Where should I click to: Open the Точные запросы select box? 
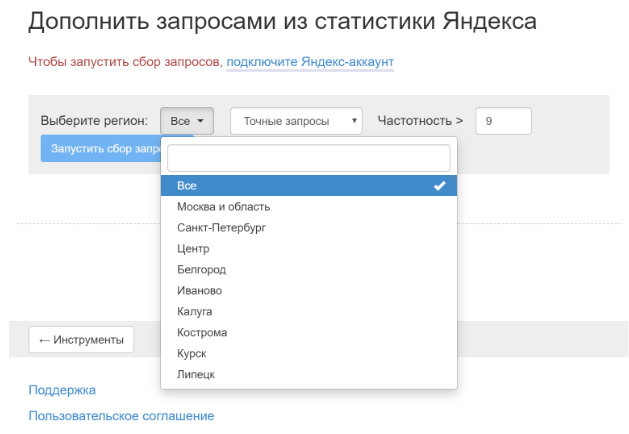tap(296, 121)
